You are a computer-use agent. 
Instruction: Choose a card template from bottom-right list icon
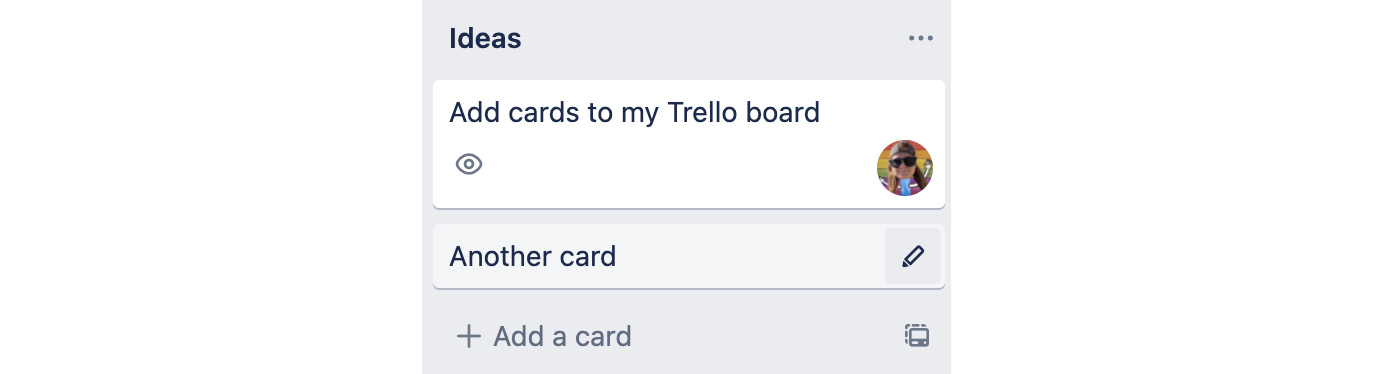pyautogui.click(x=917, y=335)
